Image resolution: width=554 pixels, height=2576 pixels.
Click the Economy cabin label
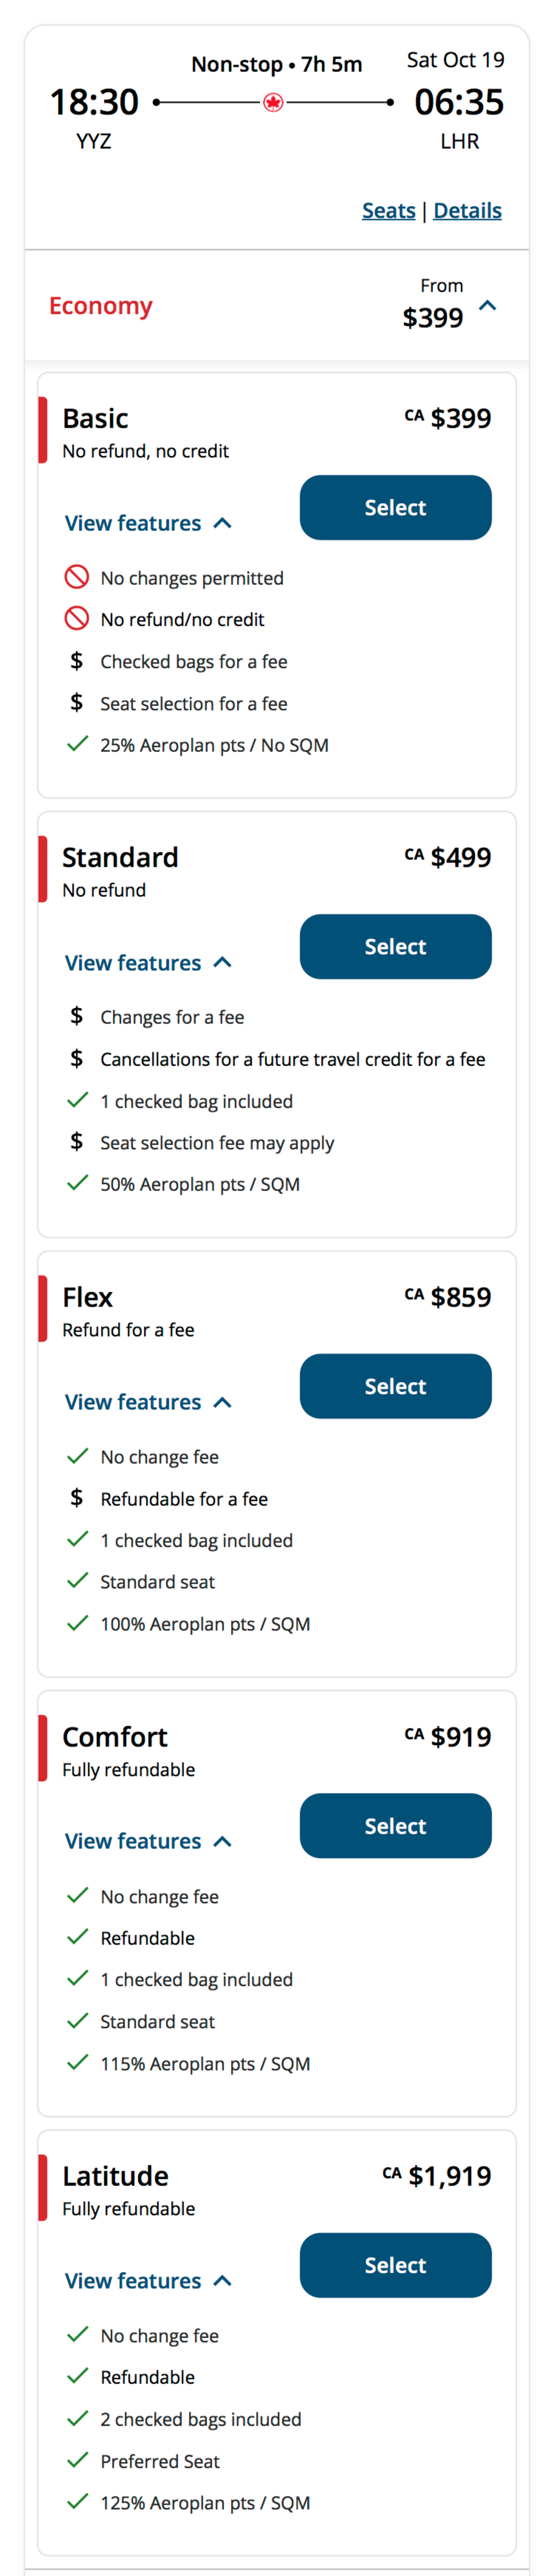click(101, 306)
